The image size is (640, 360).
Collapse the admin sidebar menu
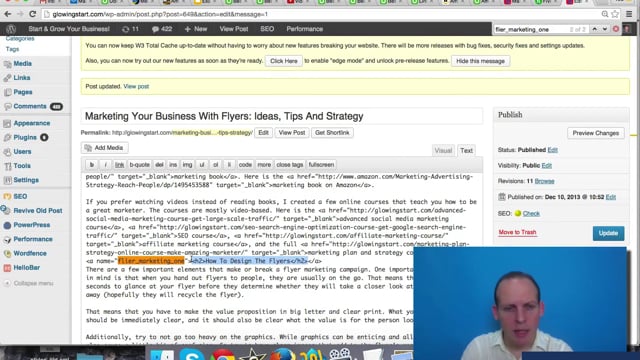(33, 283)
